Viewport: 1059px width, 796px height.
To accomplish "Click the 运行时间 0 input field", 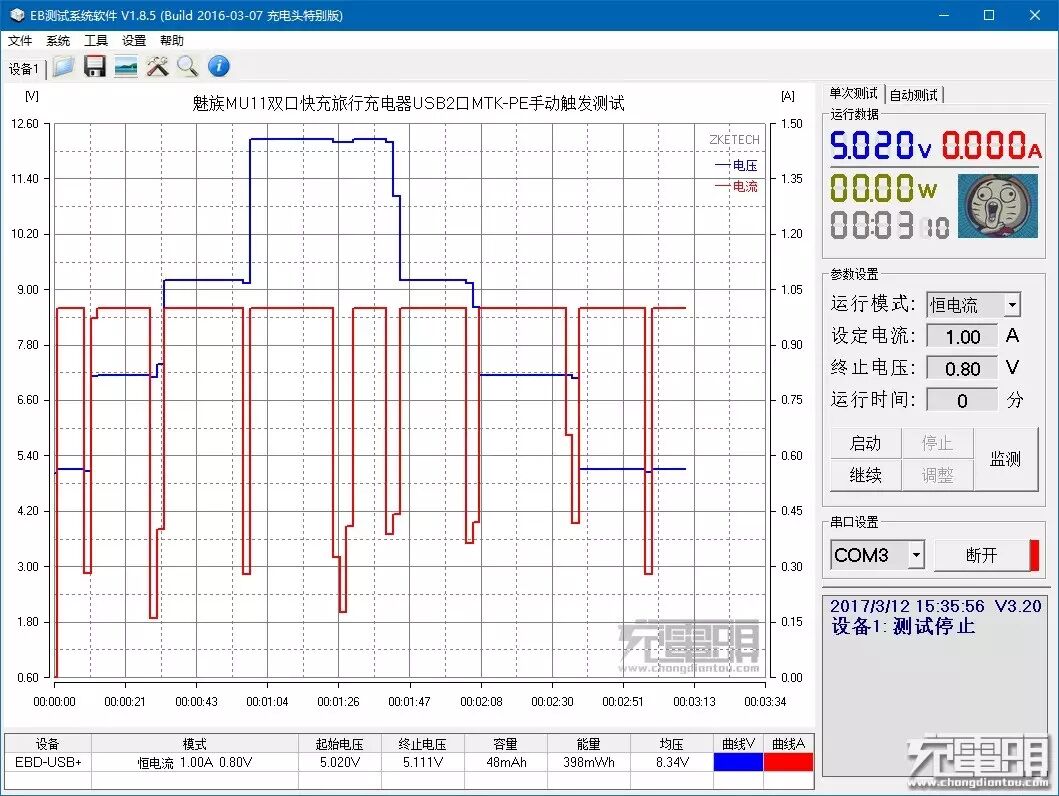I will click(x=962, y=400).
